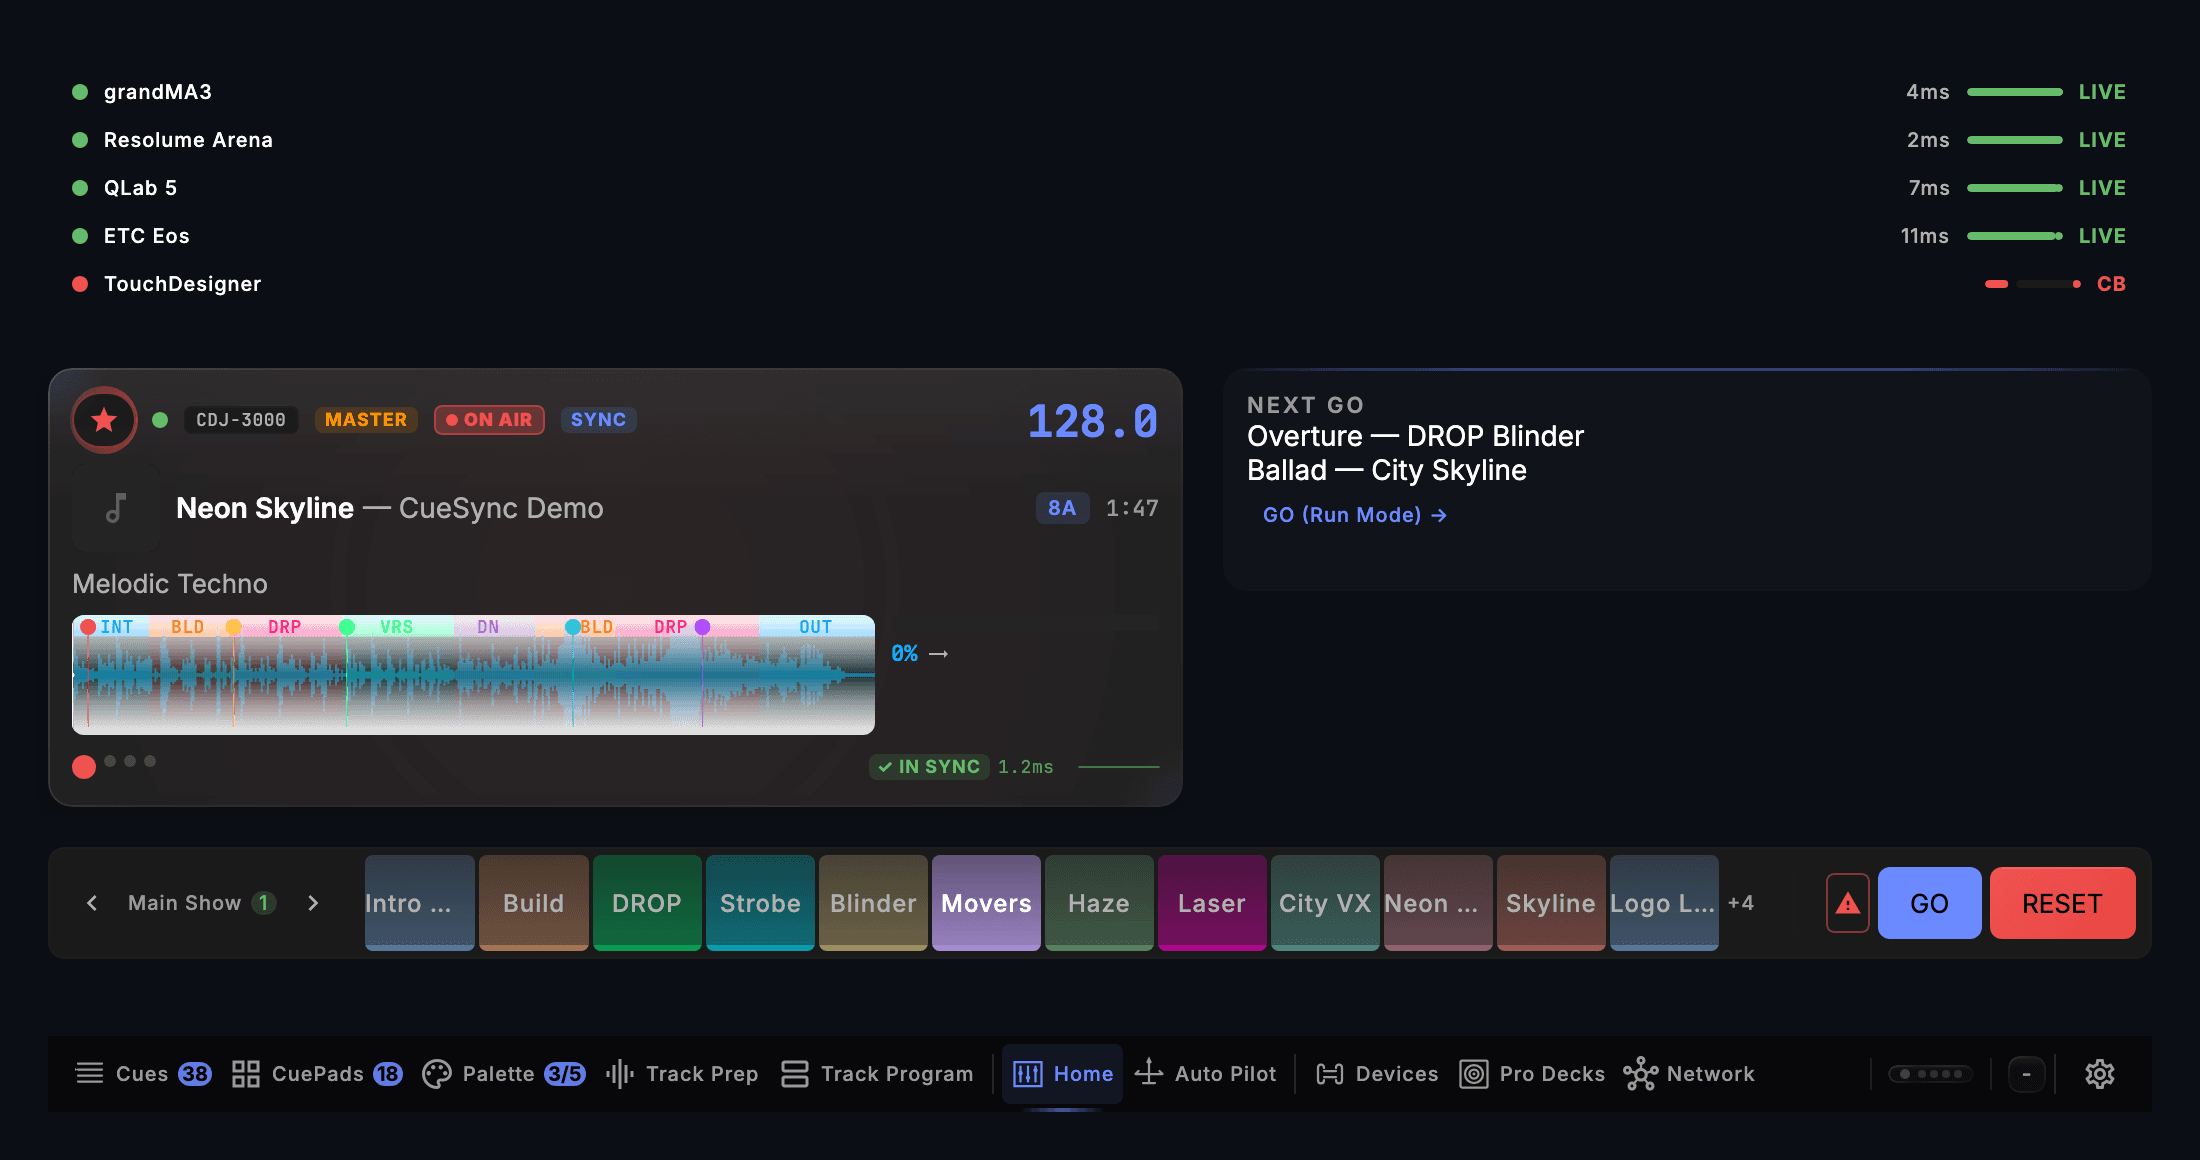Click the music note track artwork icon
Image resolution: width=2200 pixels, height=1160 pixels.
click(116, 508)
